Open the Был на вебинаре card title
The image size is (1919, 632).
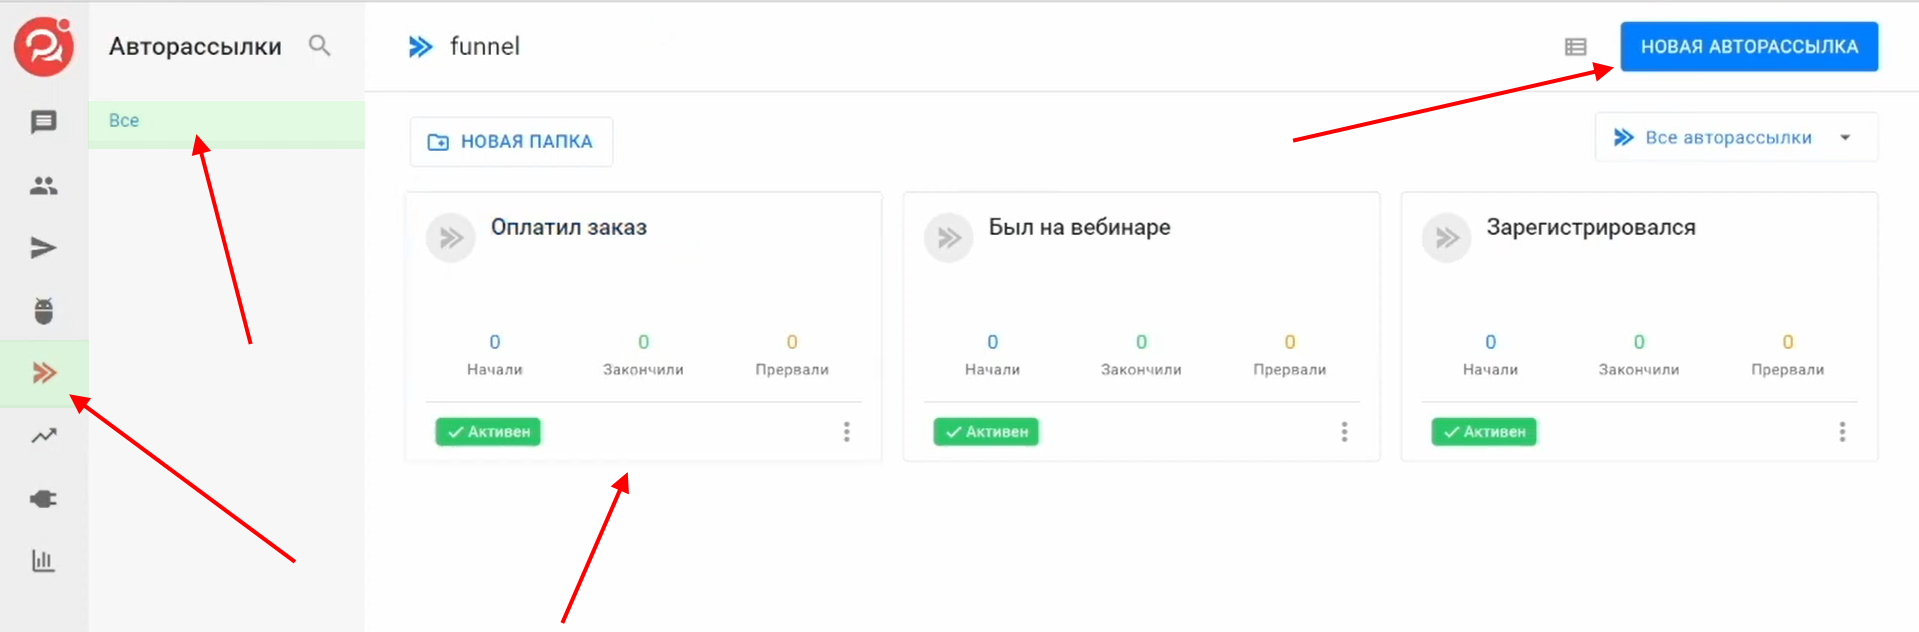pyautogui.click(x=1079, y=228)
